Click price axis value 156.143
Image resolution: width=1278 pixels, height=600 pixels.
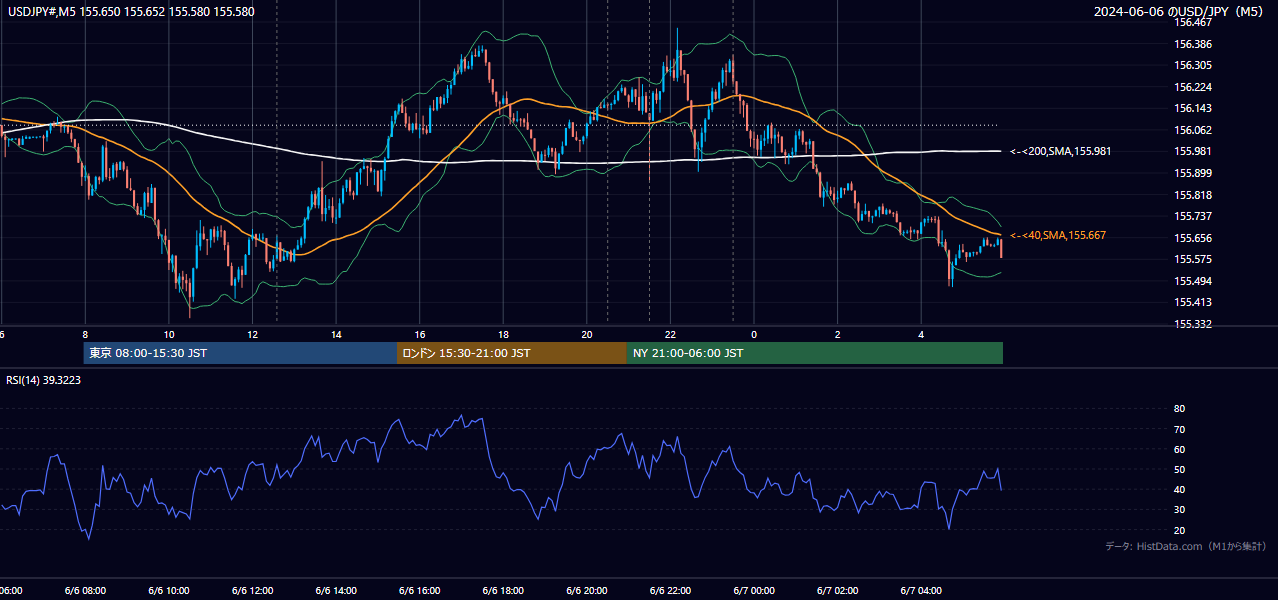point(1193,108)
